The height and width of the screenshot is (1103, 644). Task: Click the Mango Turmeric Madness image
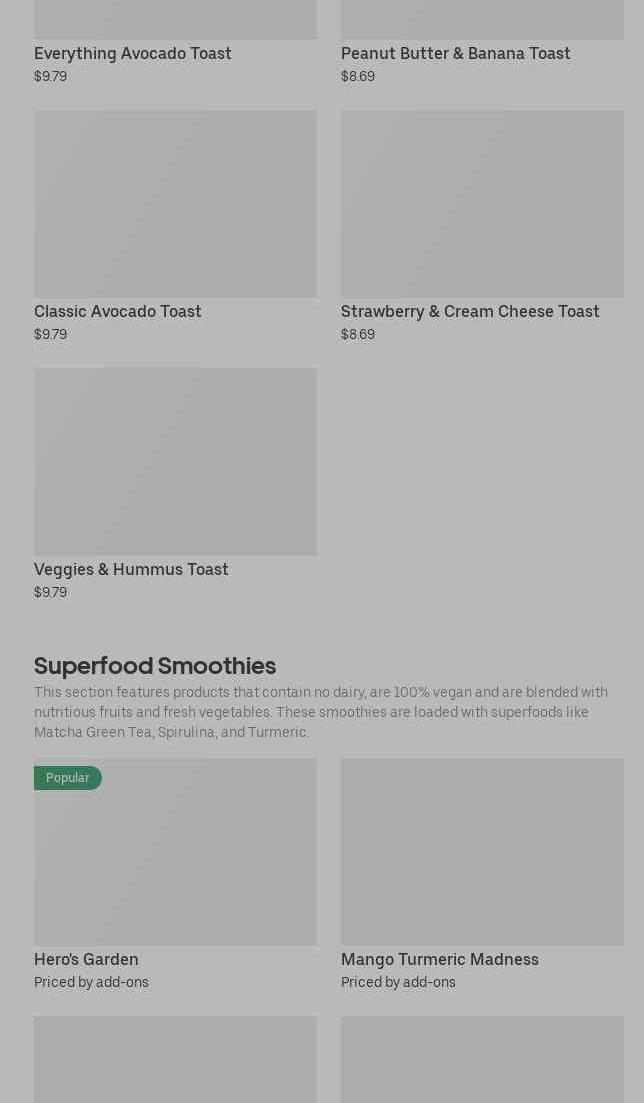pyautogui.click(x=482, y=851)
